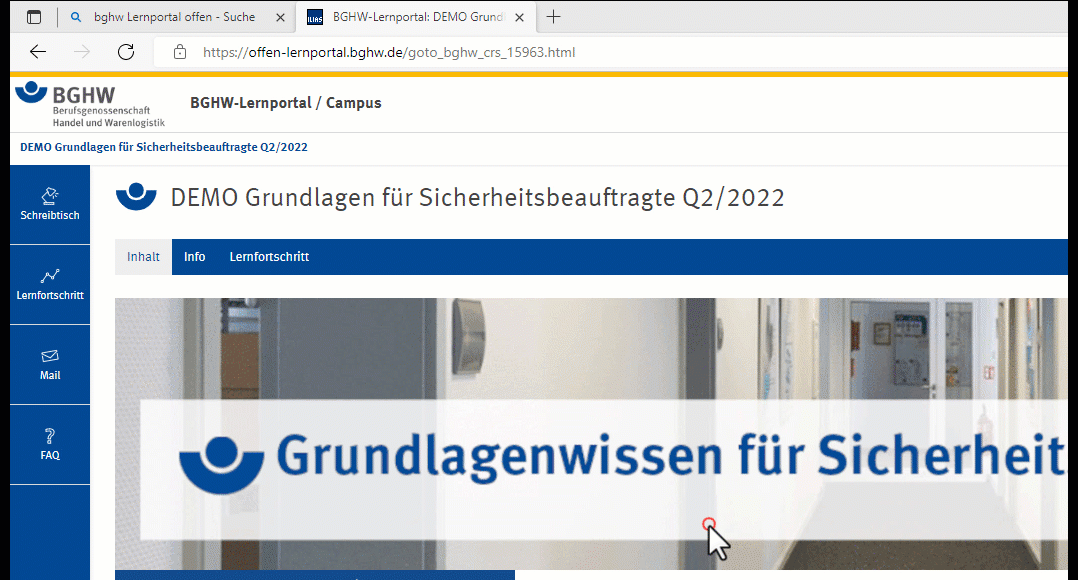
Task: Select the 'BGHW-Lernportal: DEMO Grund' browser tab
Action: pyautogui.click(x=417, y=17)
